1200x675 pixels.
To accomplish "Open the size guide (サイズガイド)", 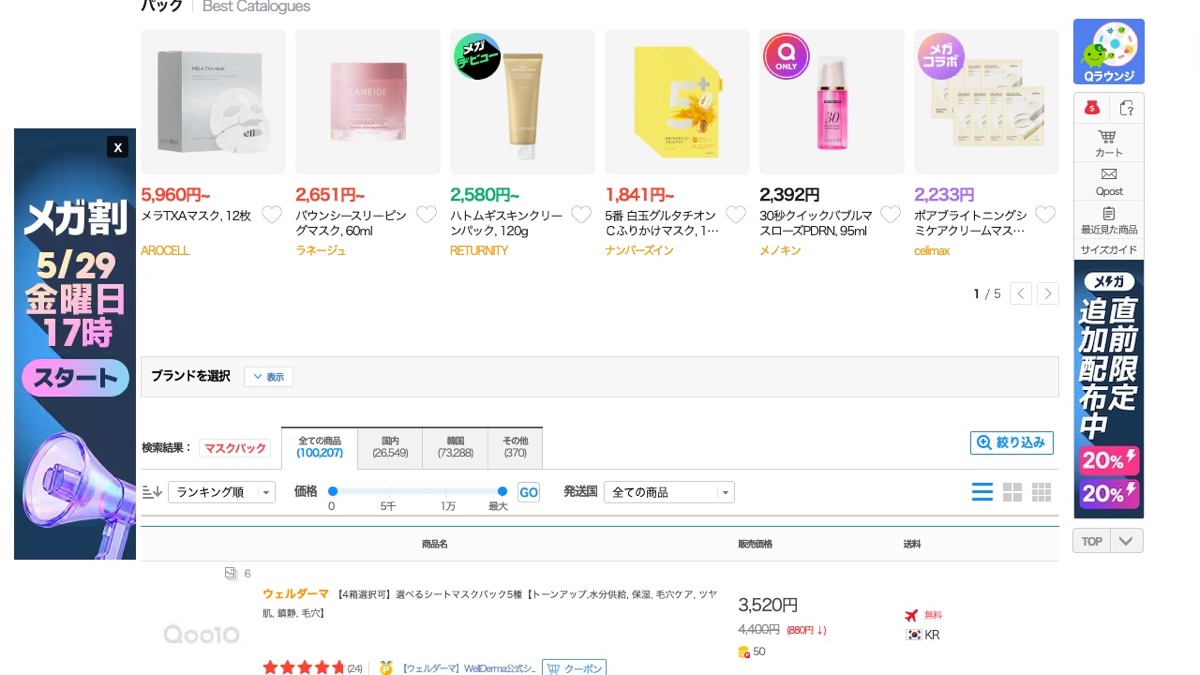I will click(x=1108, y=250).
